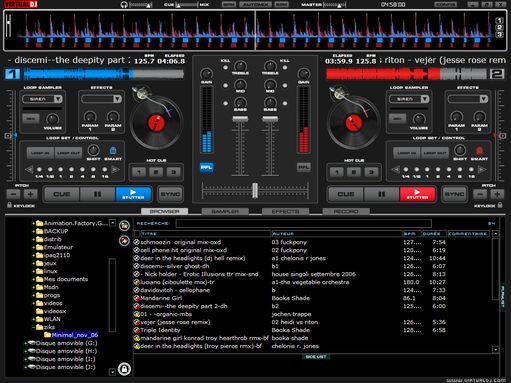Select the Minimal_nov_06 folder
This screenshot has height=383, width=511.
point(71,335)
